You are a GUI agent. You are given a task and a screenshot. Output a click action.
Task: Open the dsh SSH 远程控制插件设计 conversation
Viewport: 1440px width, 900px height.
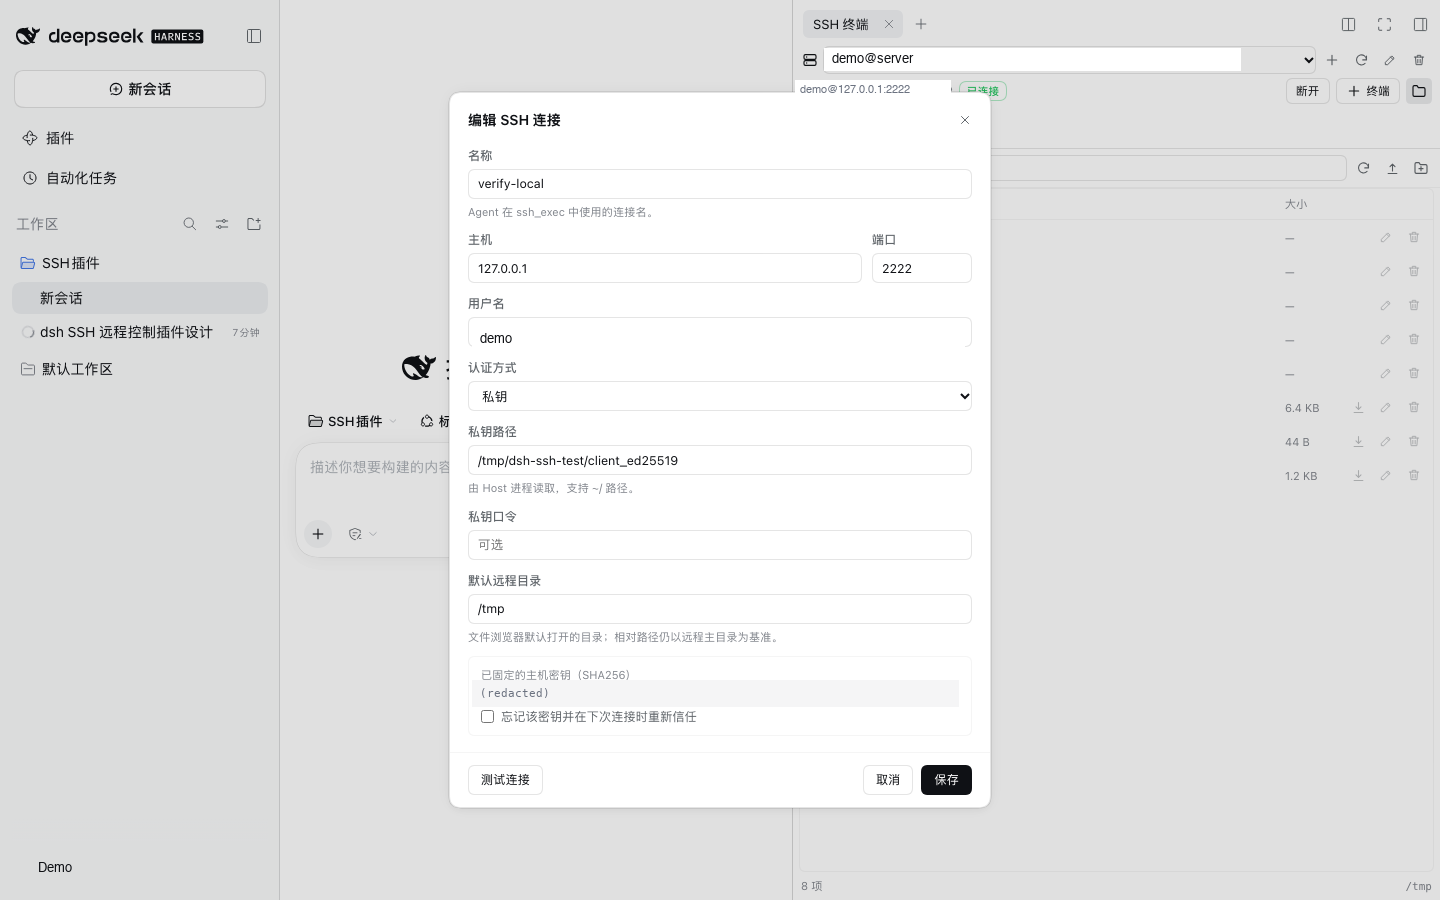tap(140, 332)
